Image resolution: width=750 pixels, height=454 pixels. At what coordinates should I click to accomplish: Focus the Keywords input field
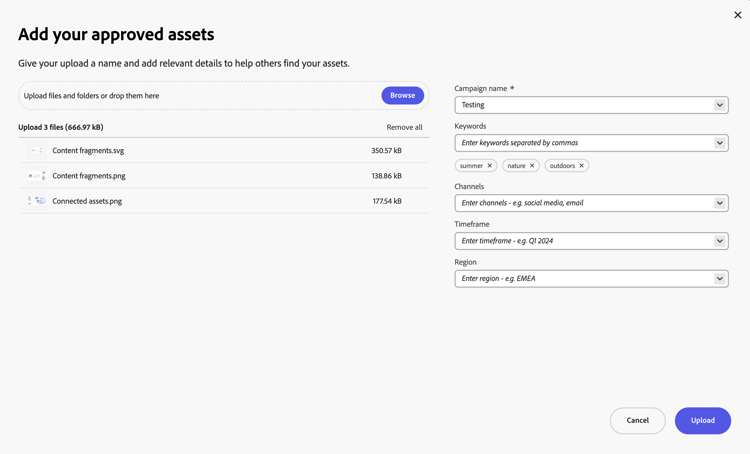tap(584, 143)
